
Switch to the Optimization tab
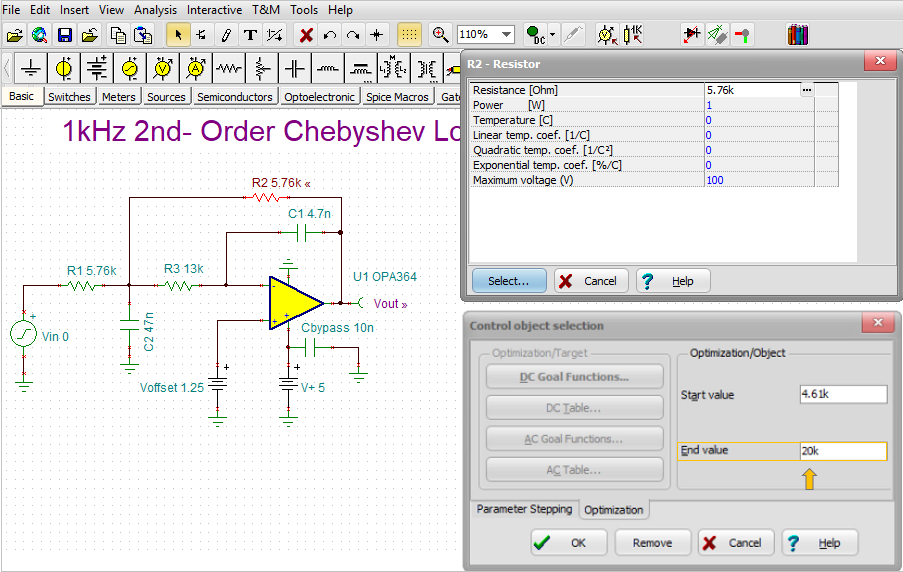[613, 510]
